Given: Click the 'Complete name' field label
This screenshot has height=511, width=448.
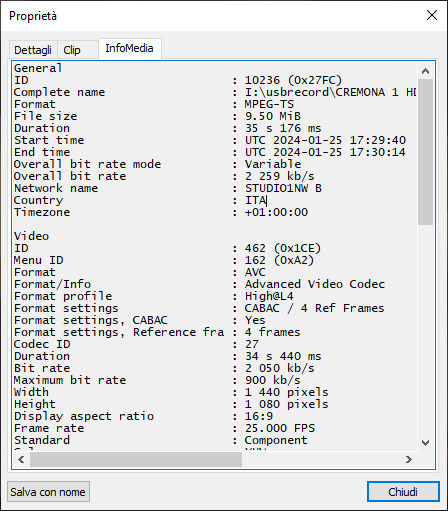Looking at the screenshot, I should (59, 92).
